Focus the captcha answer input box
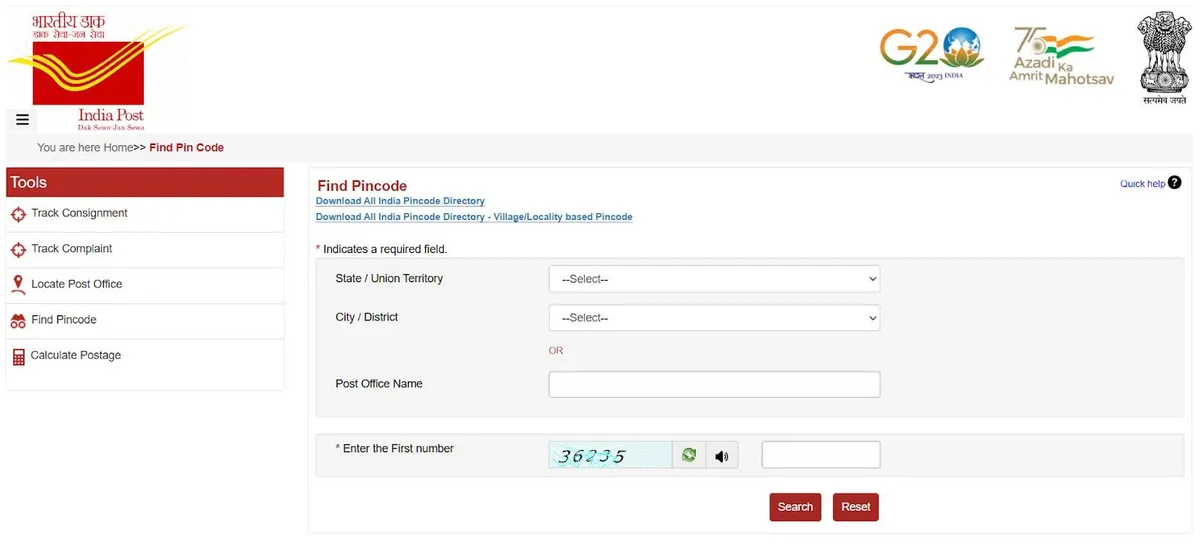The height and width of the screenshot is (544, 1200). pyautogui.click(x=820, y=455)
